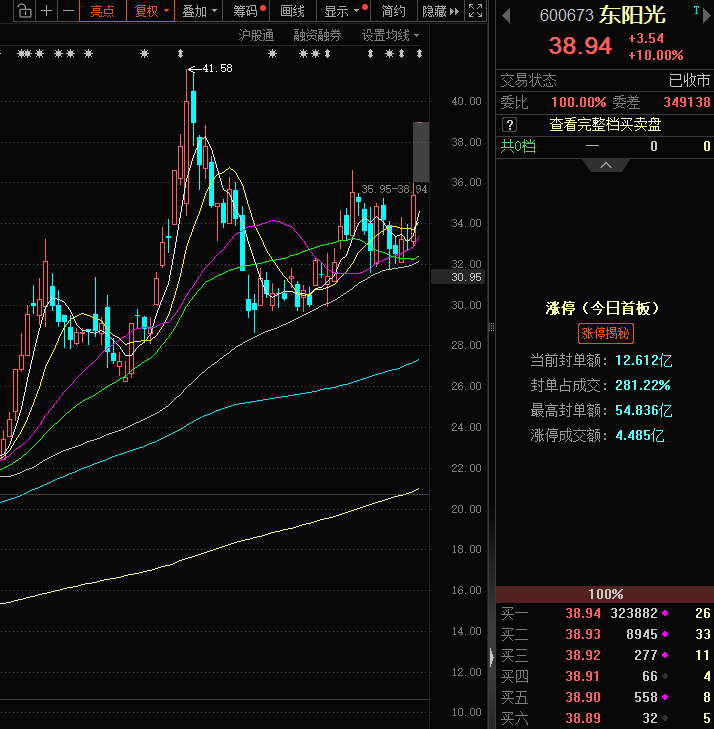Click the event star marker above 41.58 peak area left
This screenshot has height=729, width=714.
[x=145, y=54]
